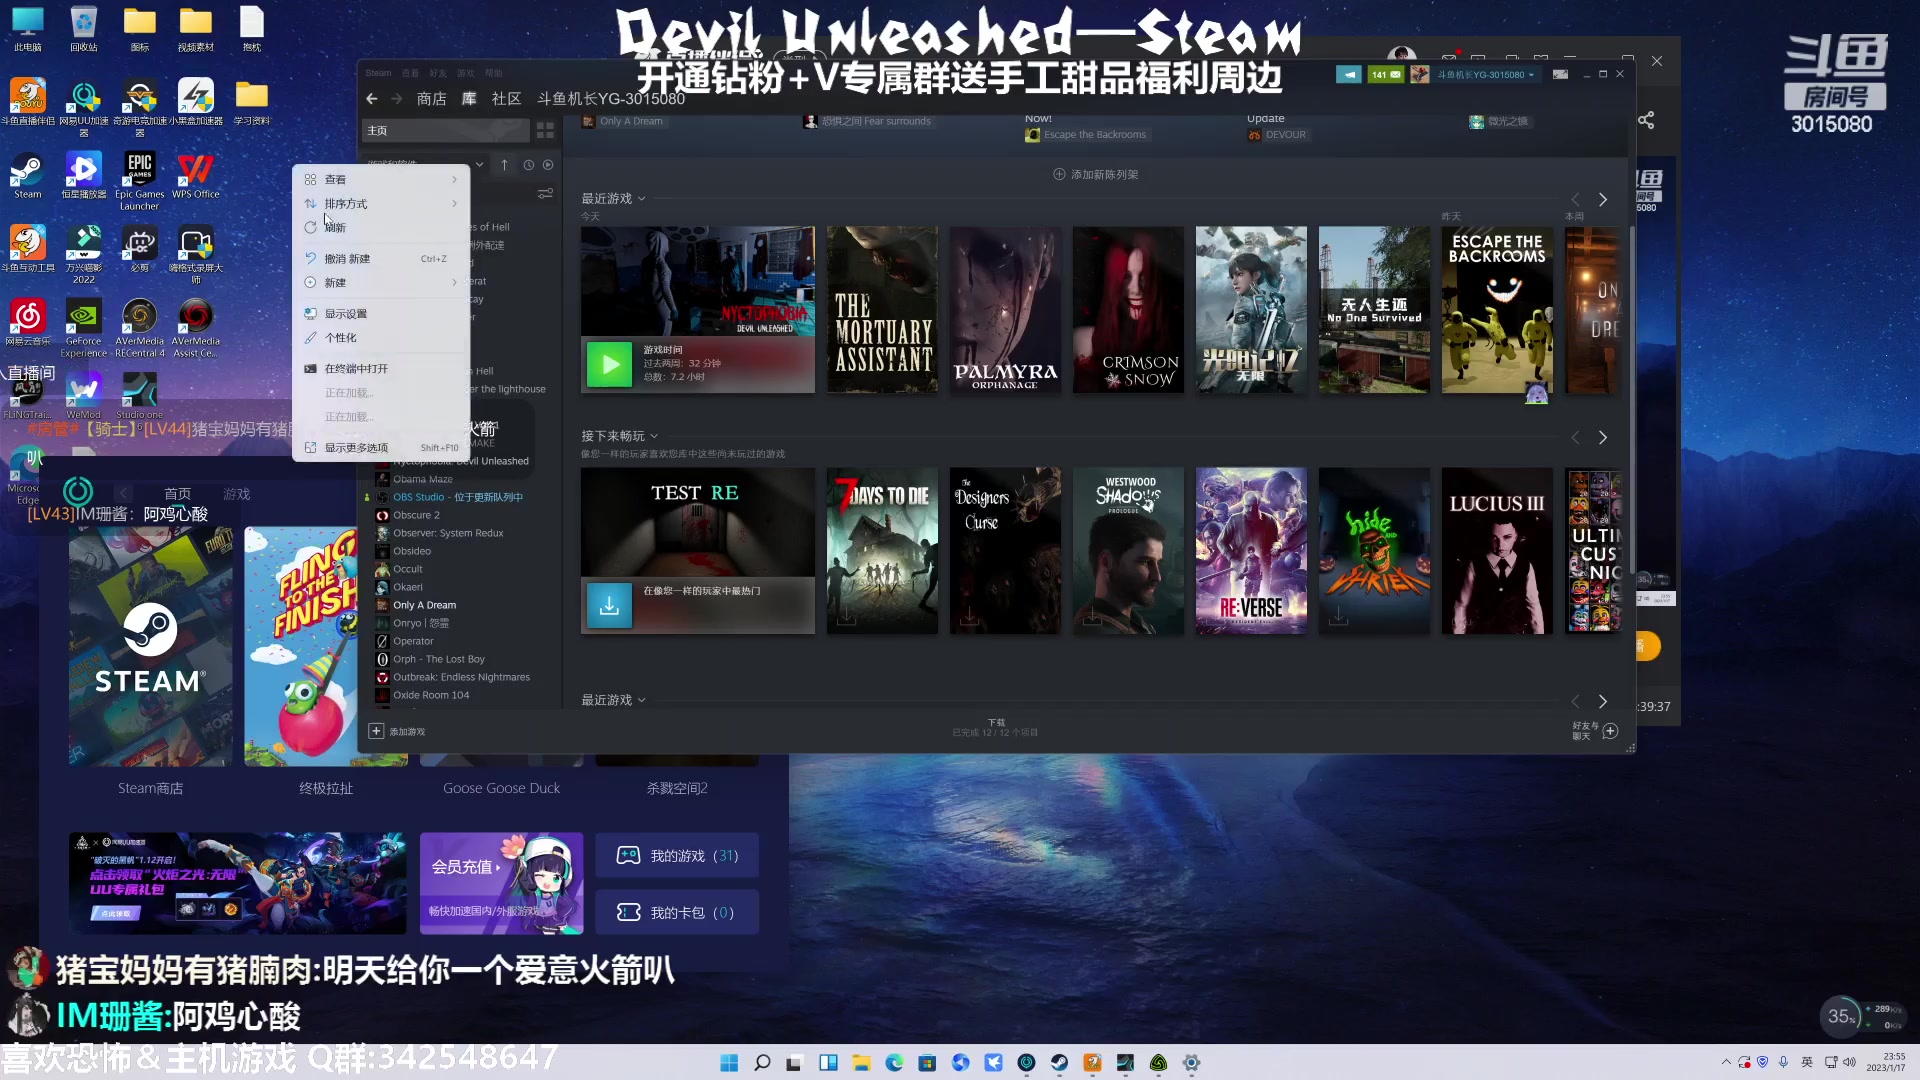The height and width of the screenshot is (1080, 1920).
Task: Select Outbreak: Endless Nightmares entry
Action: pos(461,677)
